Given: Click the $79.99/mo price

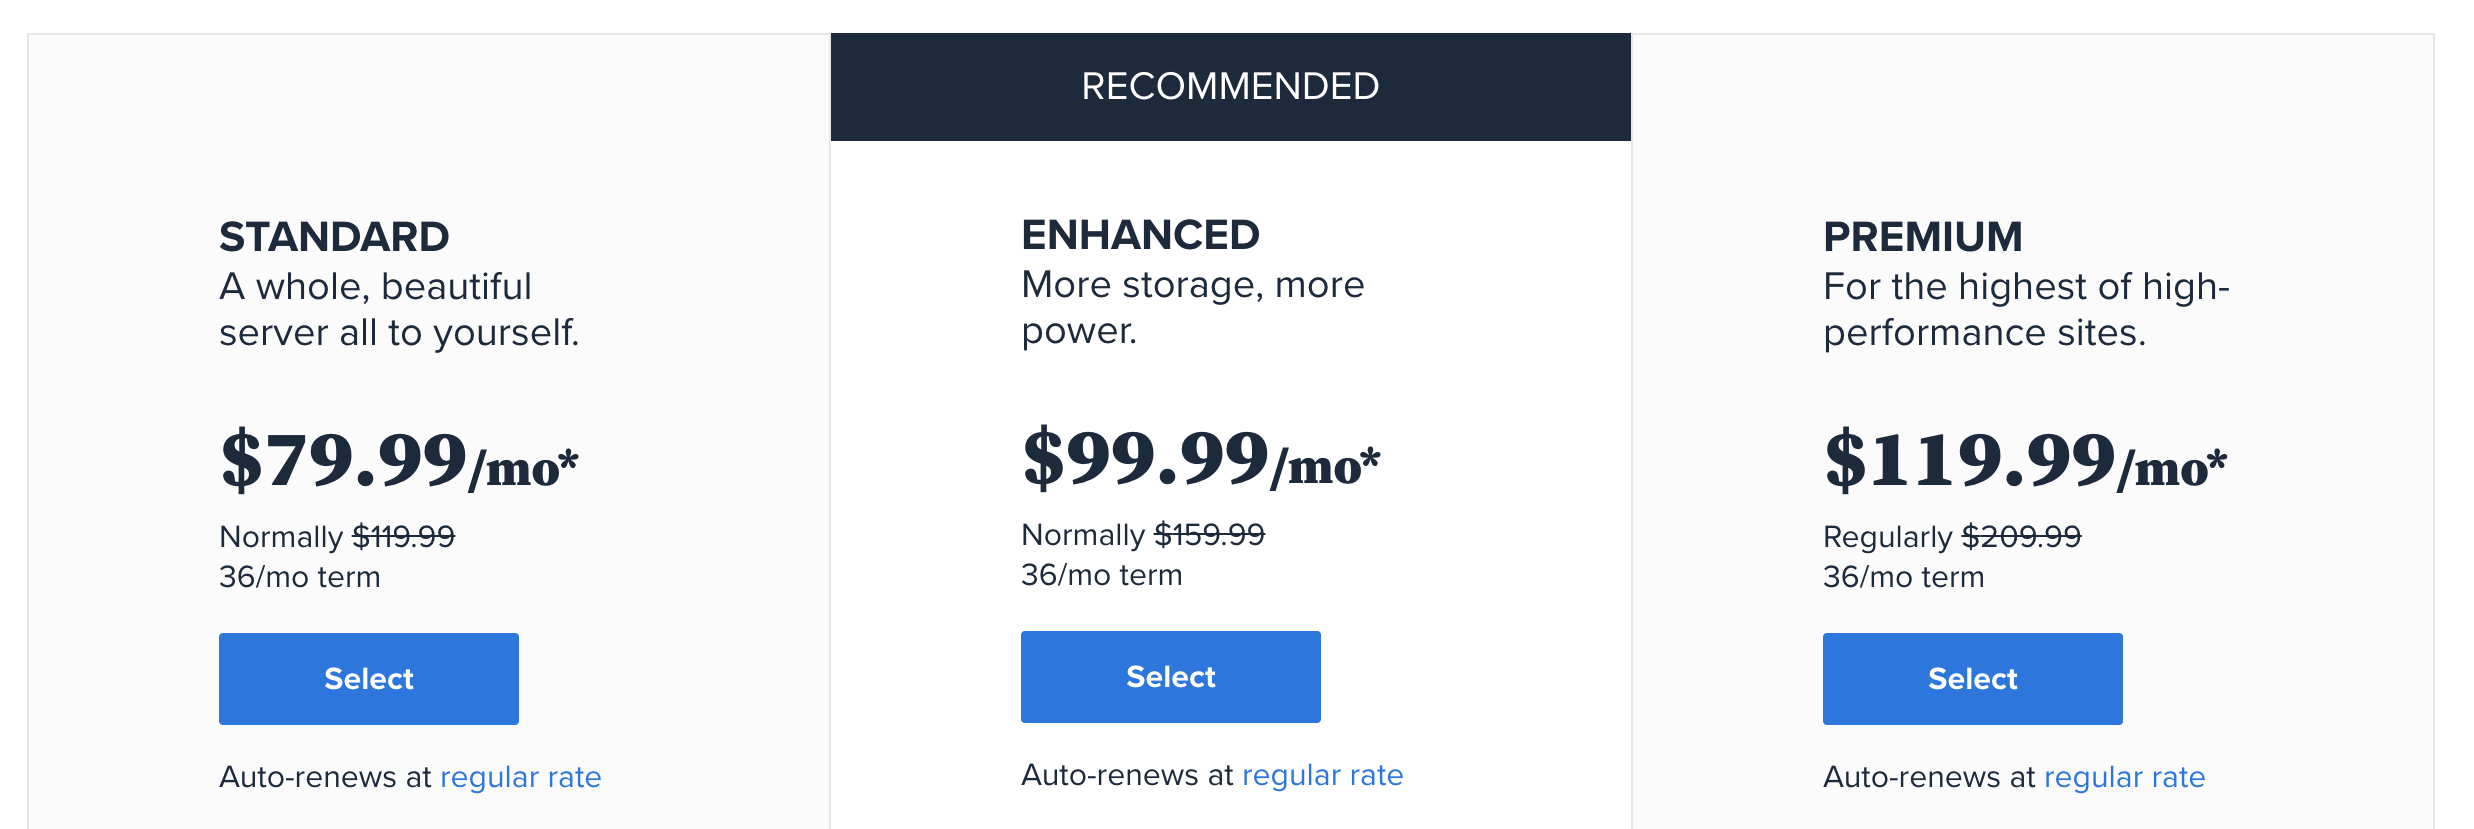Looking at the screenshot, I should [x=399, y=460].
